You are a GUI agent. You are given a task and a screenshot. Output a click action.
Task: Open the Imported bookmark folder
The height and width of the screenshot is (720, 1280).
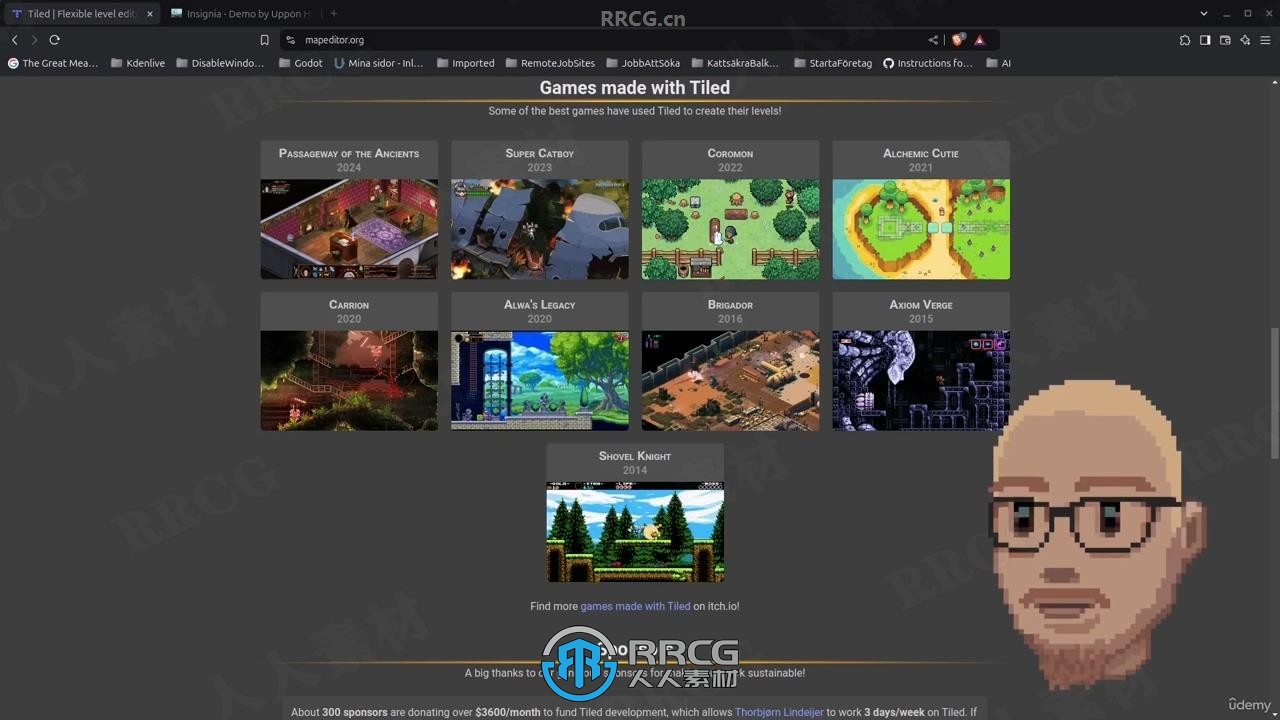[x=464, y=63]
